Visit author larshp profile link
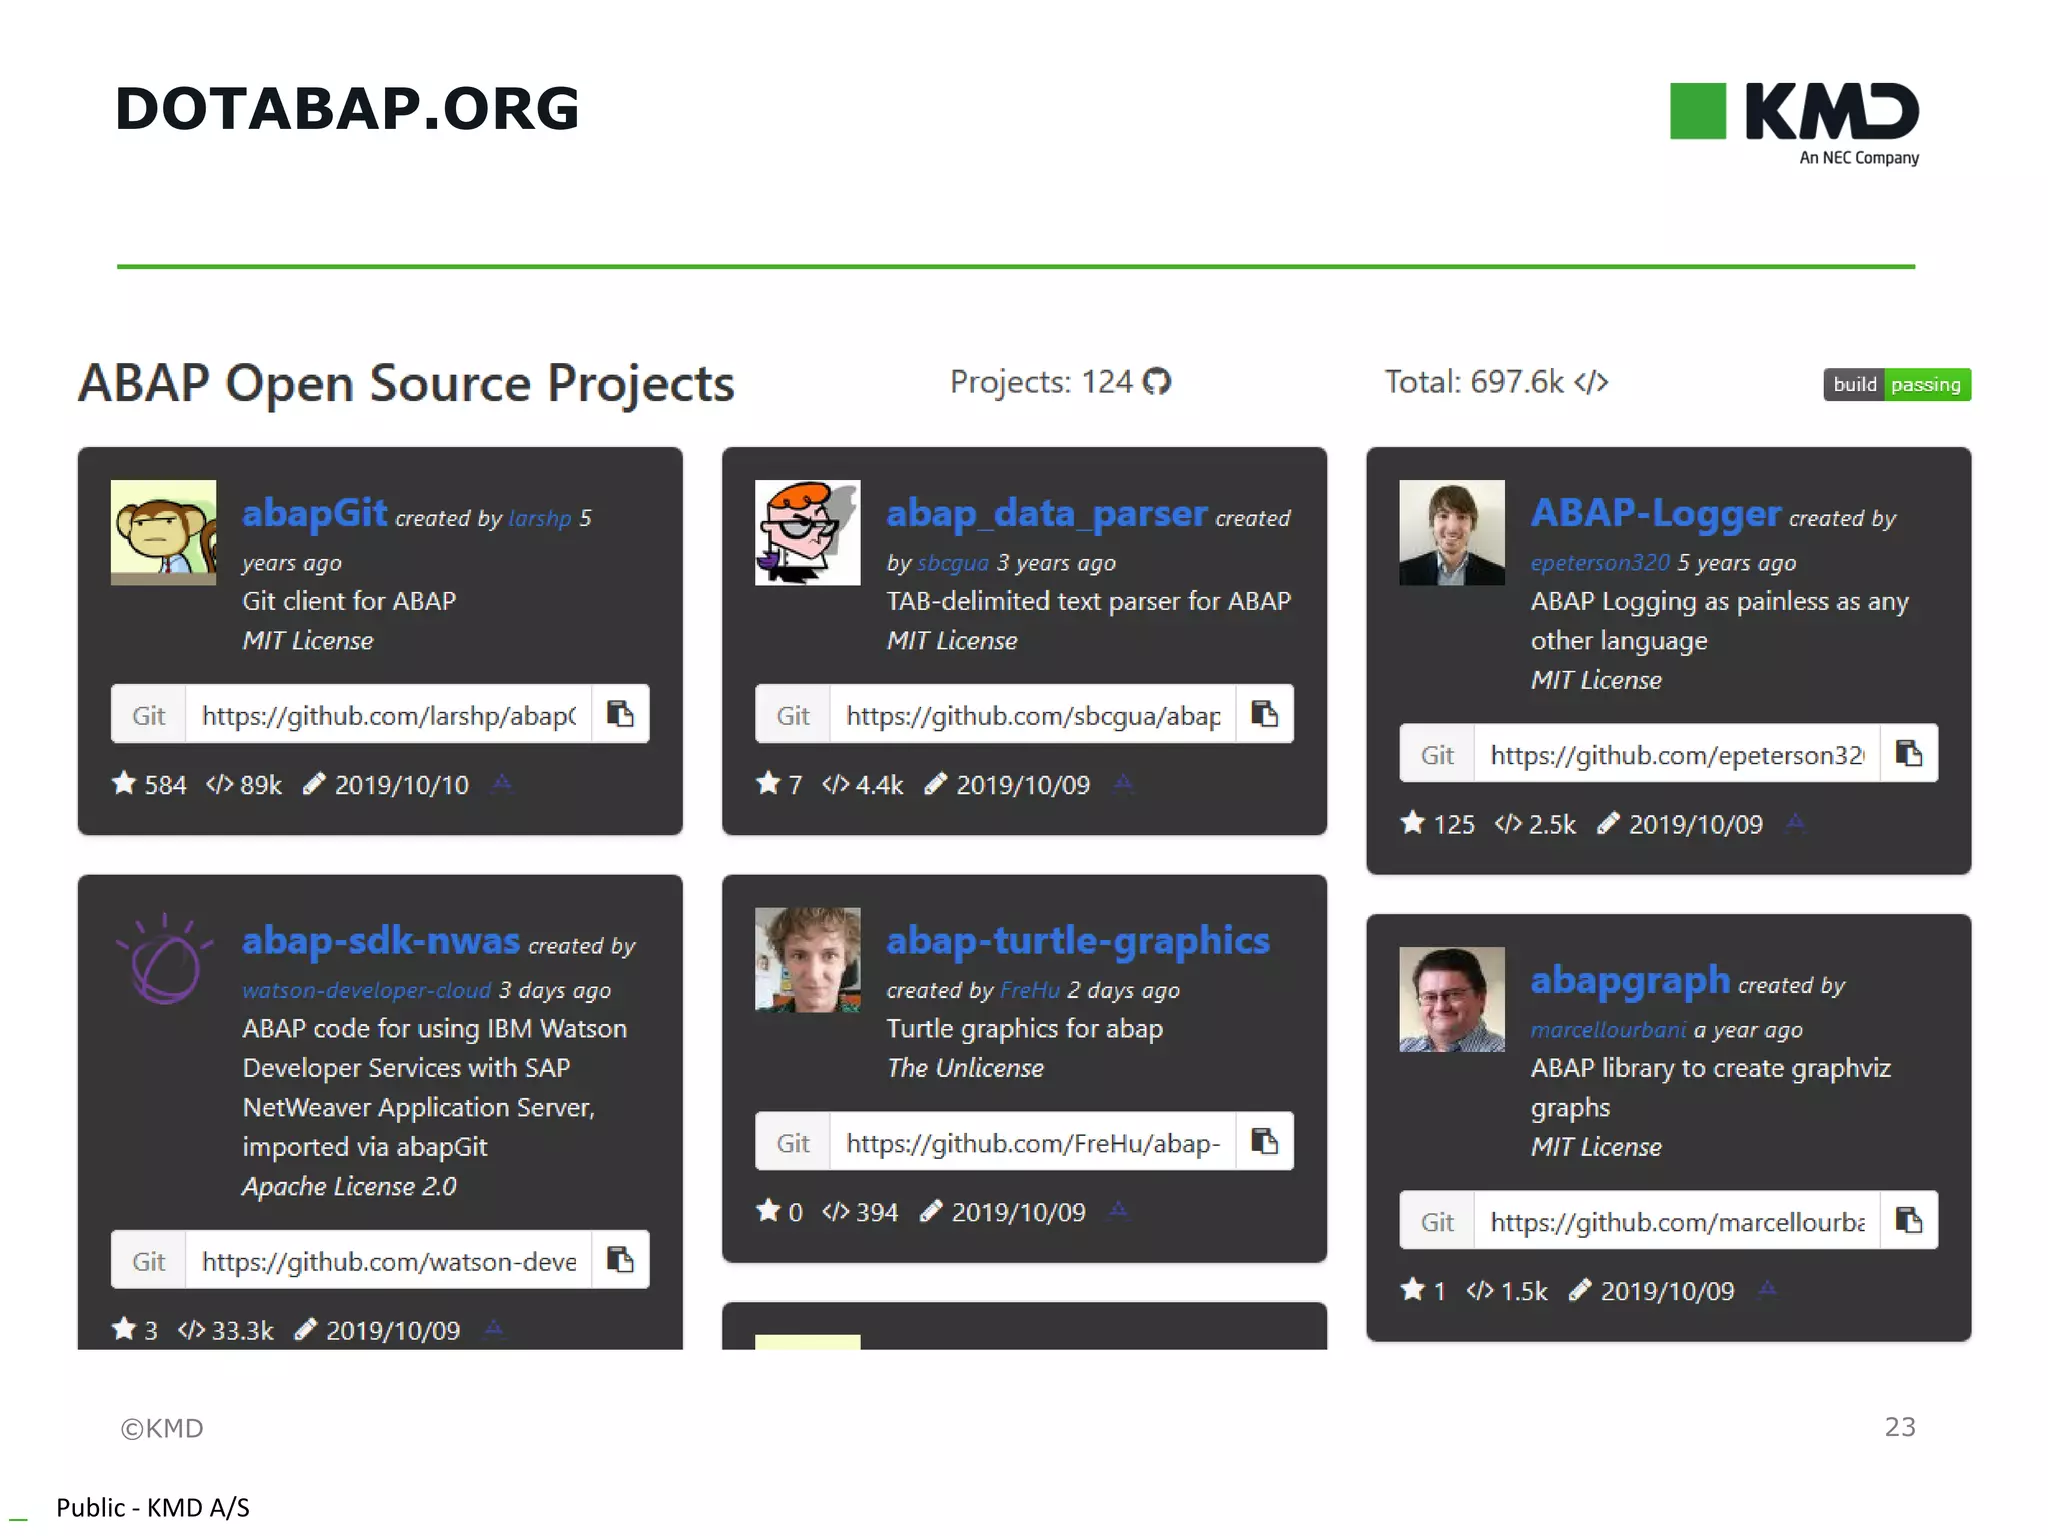The image size is (2048, 1536). pos(540,518)
